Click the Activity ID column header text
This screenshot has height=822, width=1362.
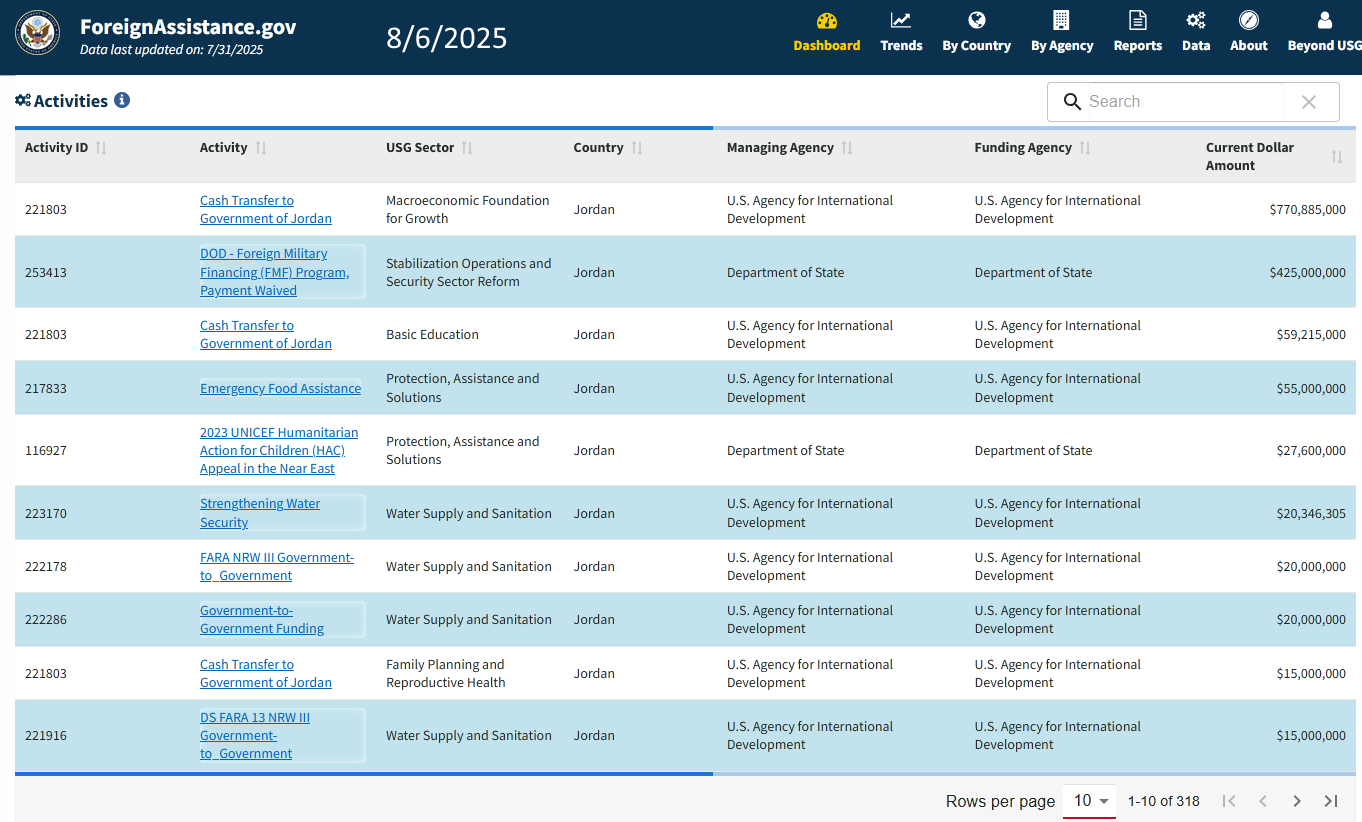[57, 148]
